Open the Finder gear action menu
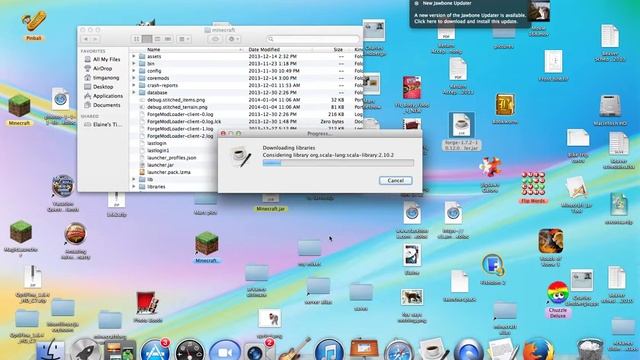 click(x=233, y=39)
